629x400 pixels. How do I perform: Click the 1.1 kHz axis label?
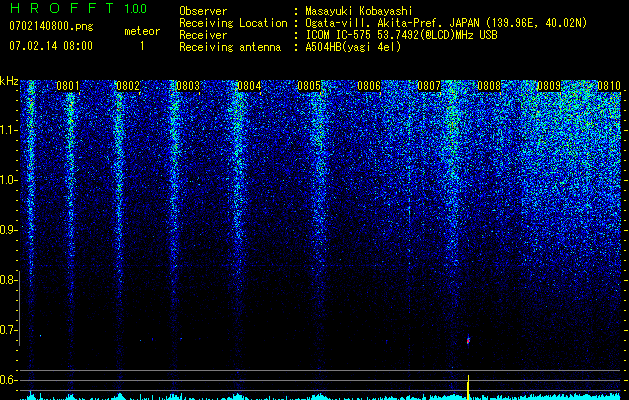[x=7, y=130]
